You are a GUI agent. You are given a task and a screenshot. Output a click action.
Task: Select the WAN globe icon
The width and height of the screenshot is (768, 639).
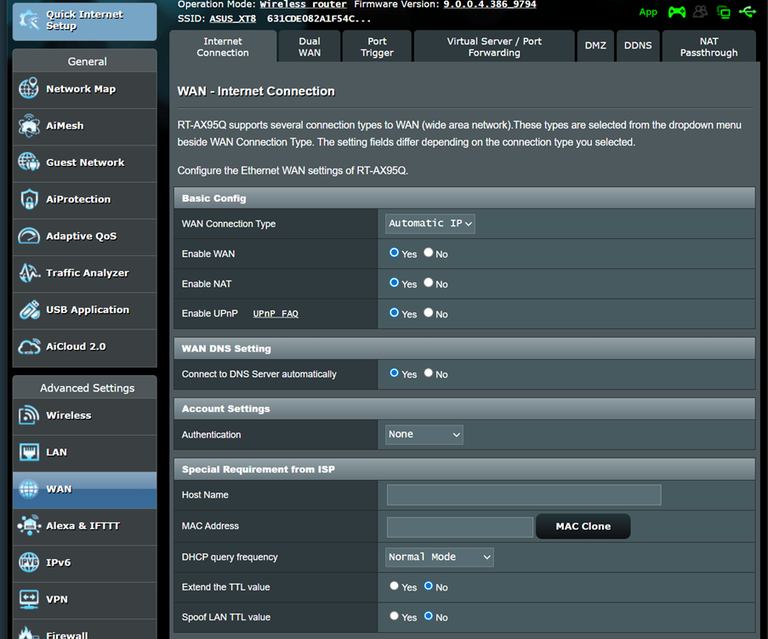(x=28, y=489)
